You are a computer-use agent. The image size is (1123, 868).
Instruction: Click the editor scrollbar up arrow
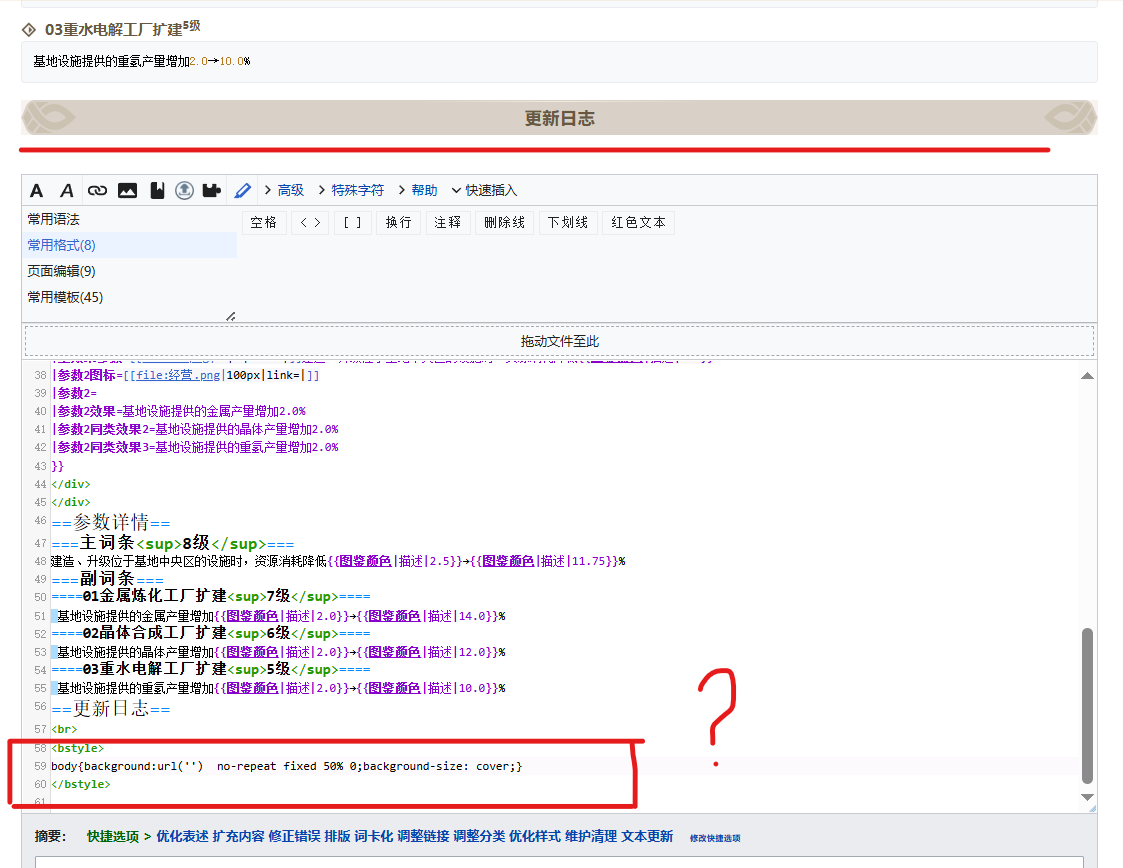tap(1086, 375)
